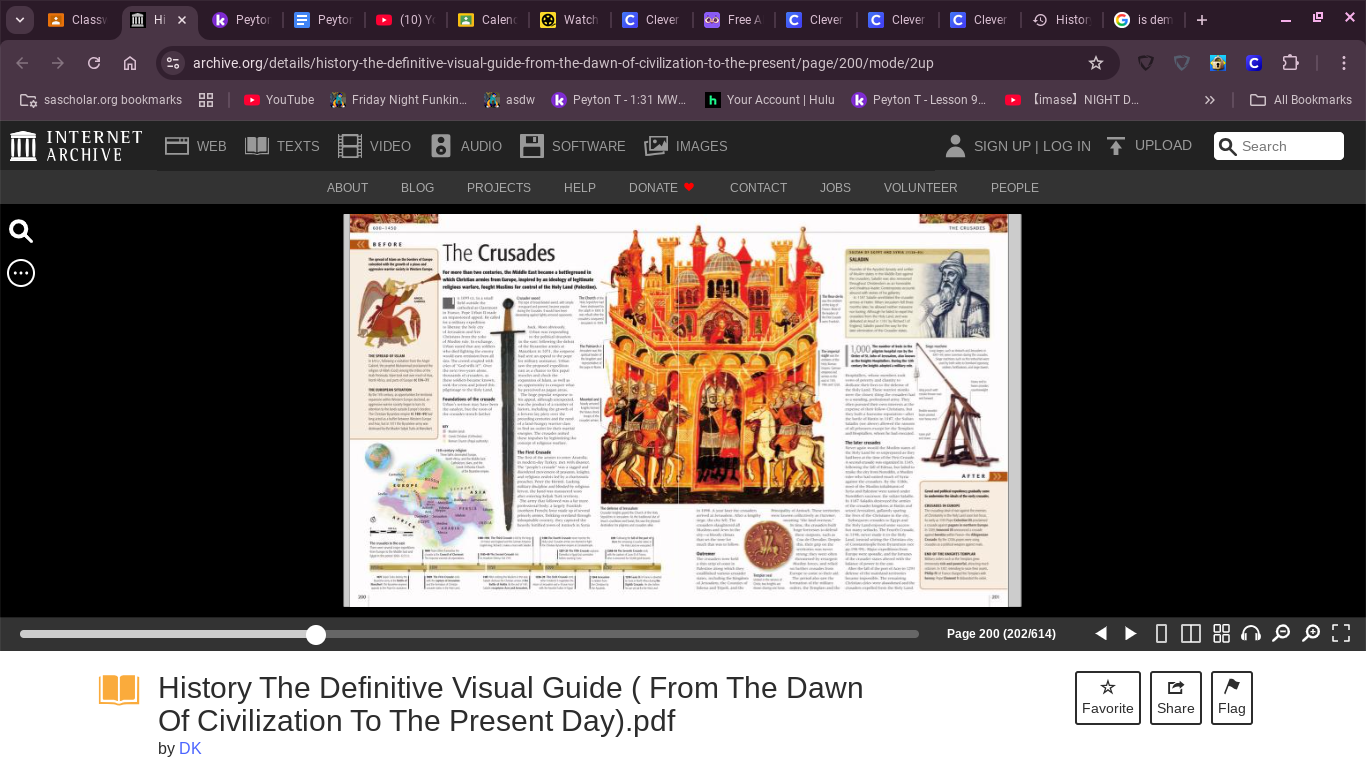Follow the DK author link
The width and height of the screenshot is (1366, 768).
tap(190, 748)
